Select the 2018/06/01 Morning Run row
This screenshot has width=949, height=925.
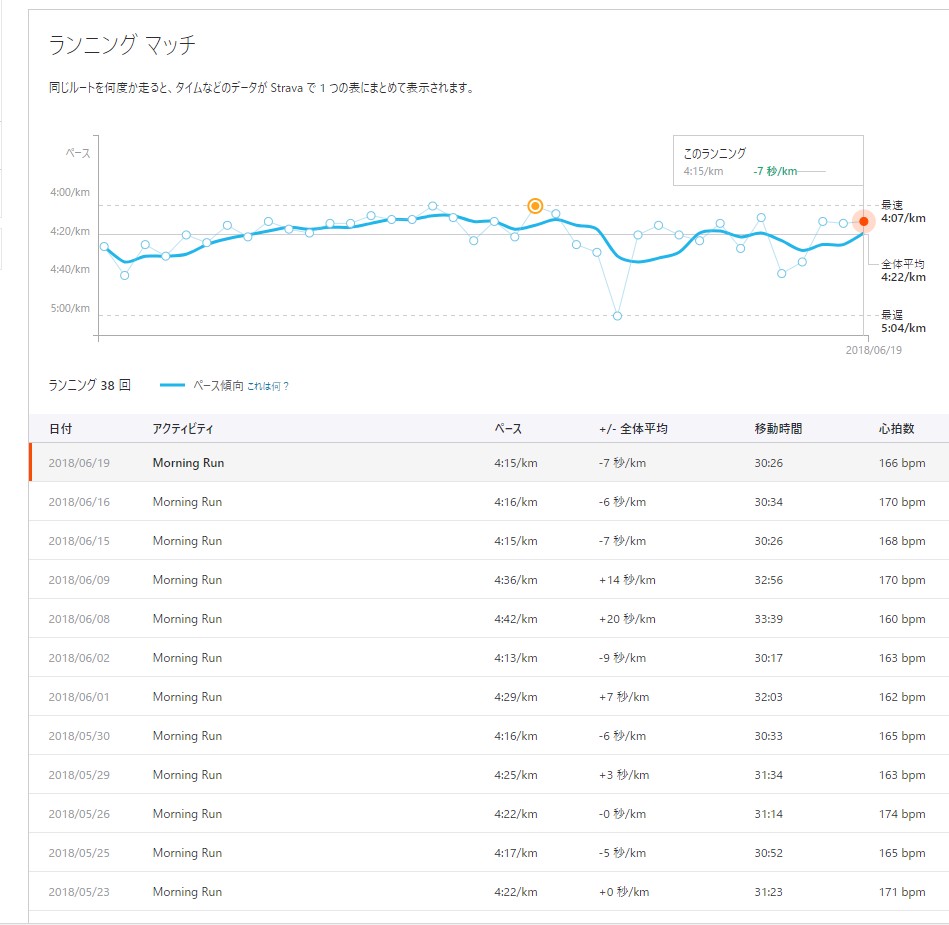point(187,697)
